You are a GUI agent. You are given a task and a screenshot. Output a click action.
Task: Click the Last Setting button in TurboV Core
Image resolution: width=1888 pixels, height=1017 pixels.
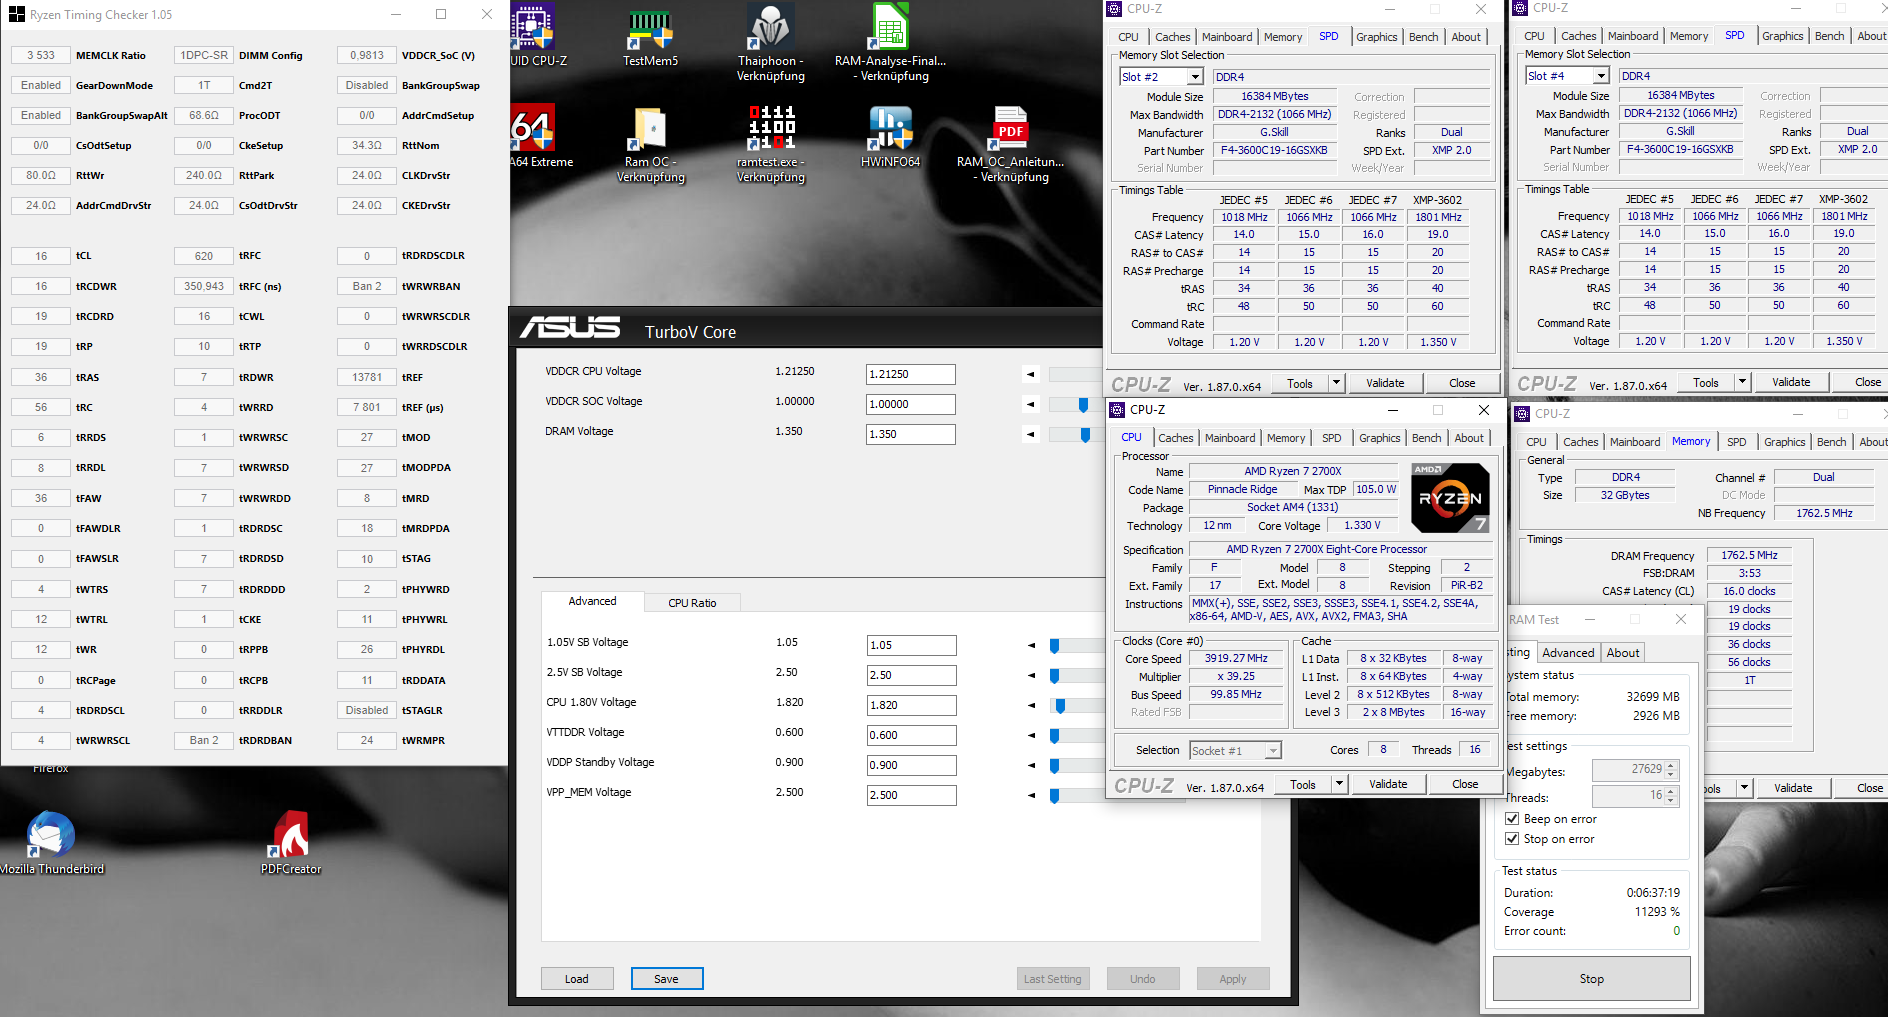coord(1053,979)
